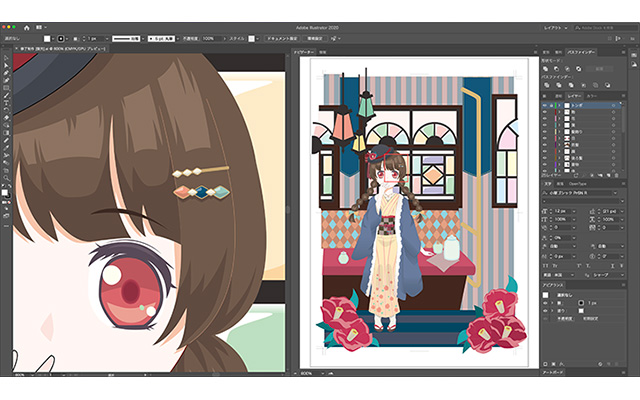Click the Merge pathfinder icon

tap(571, 85)
